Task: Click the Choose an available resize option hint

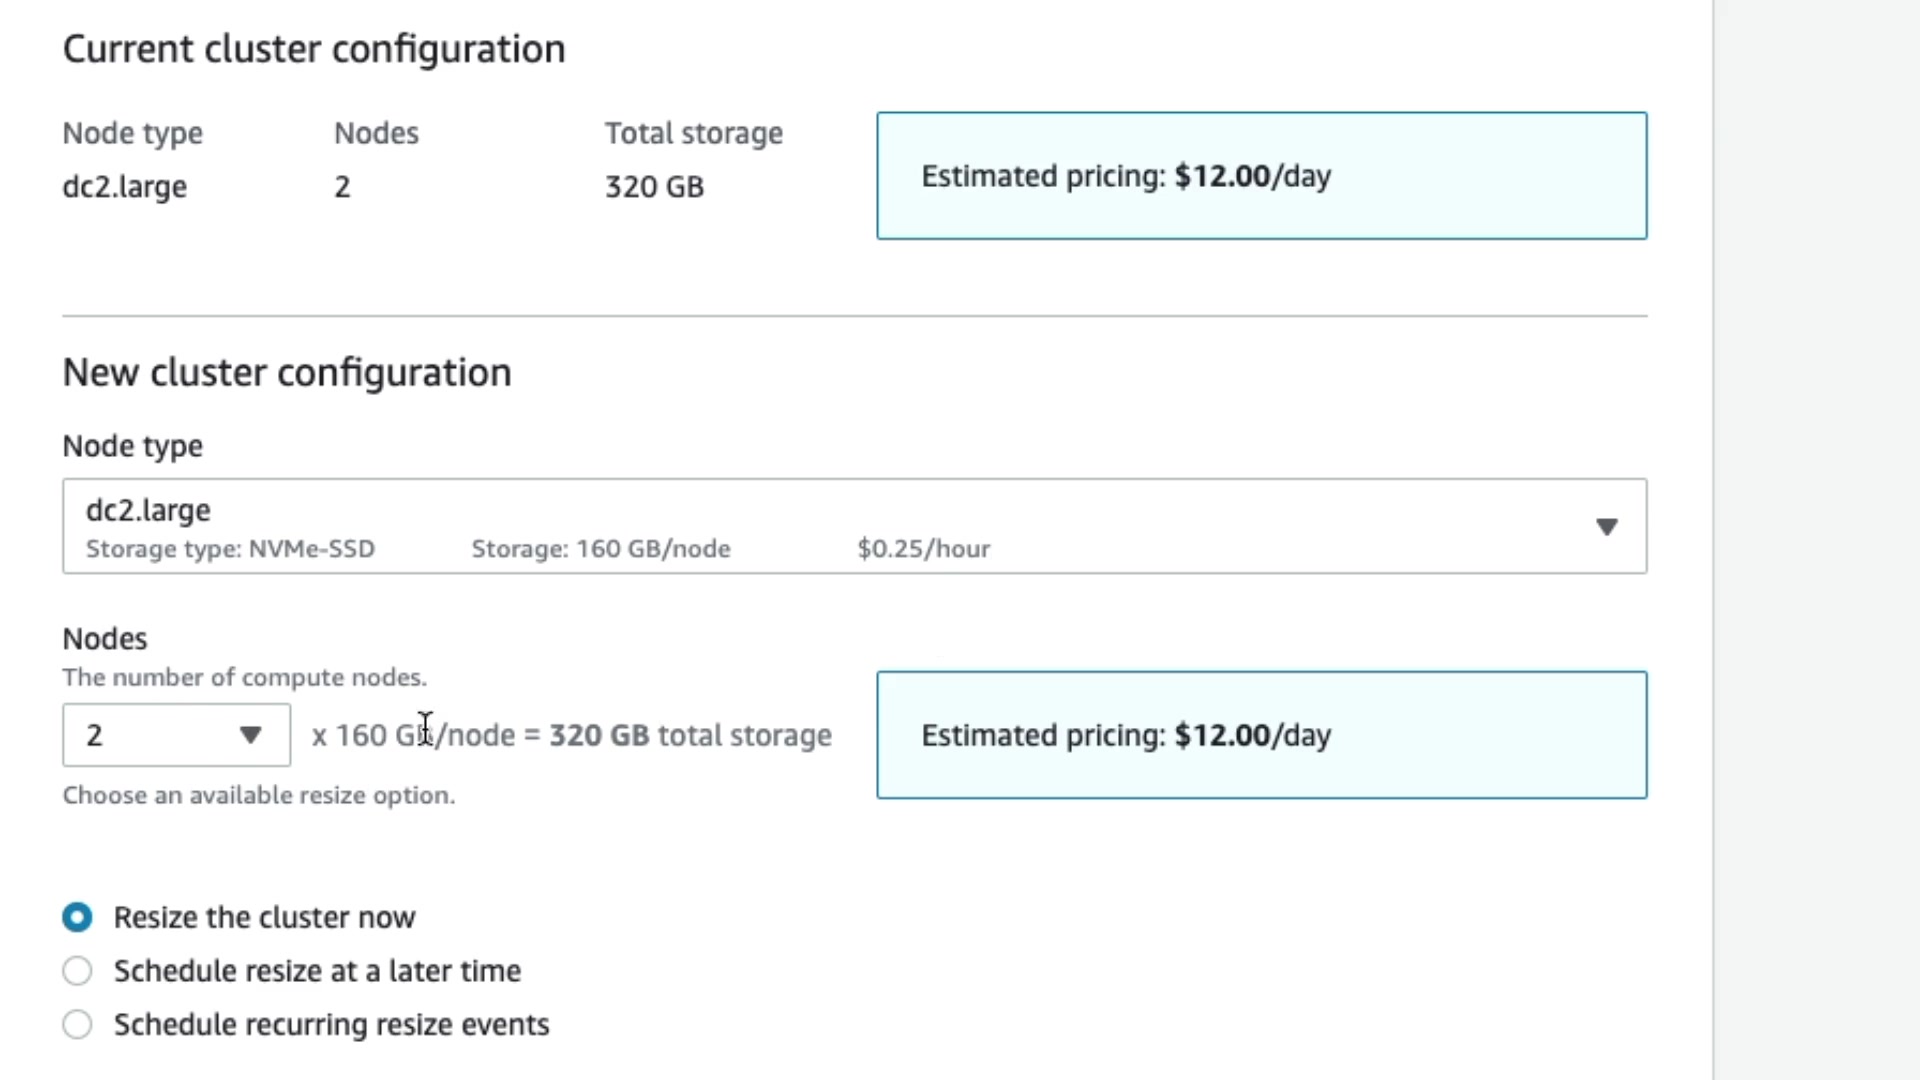Action: click(x=258, y=795)
